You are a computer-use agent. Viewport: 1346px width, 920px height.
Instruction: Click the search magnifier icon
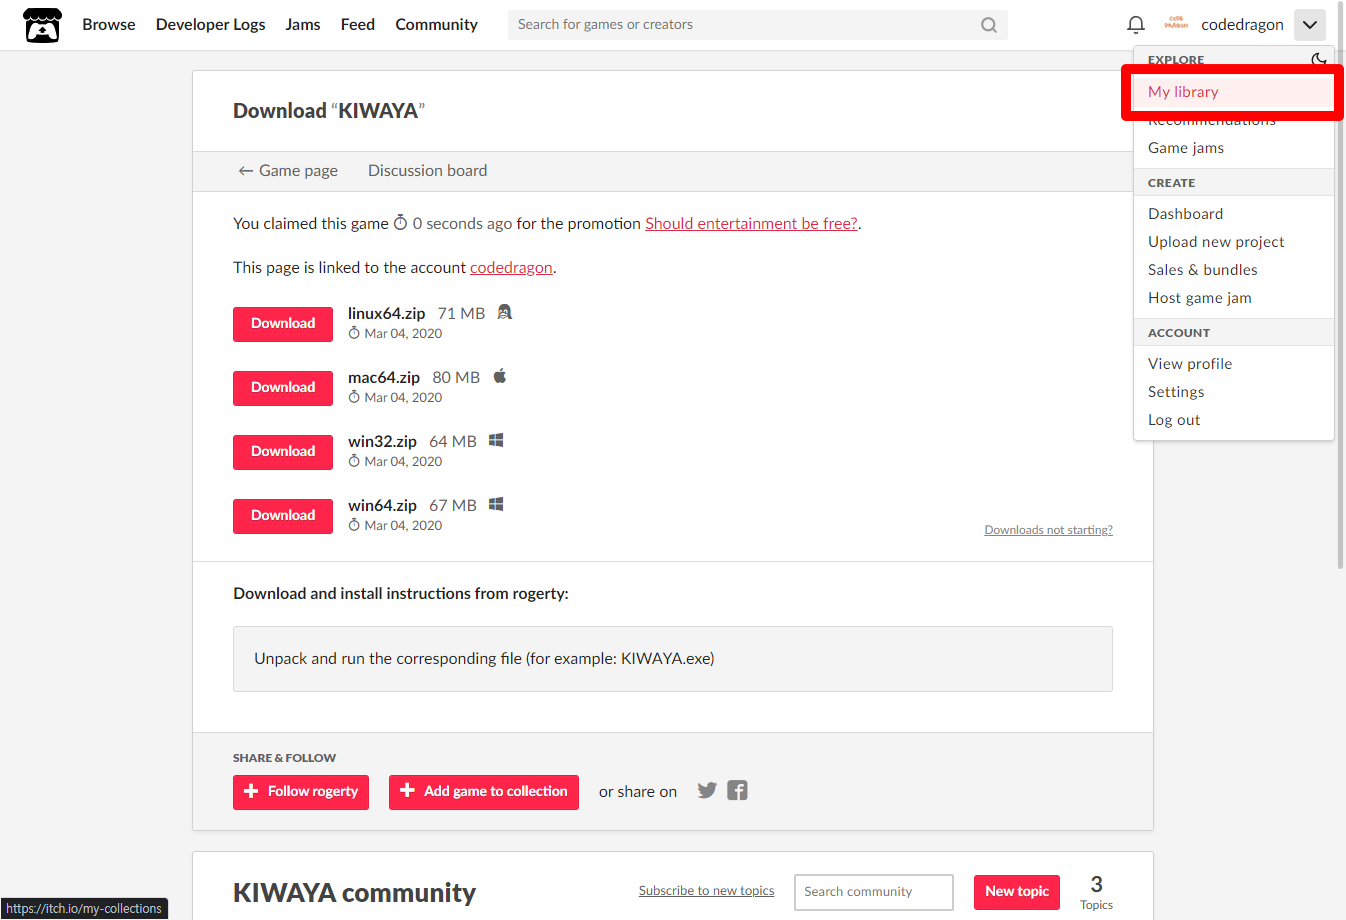(989, 25)
